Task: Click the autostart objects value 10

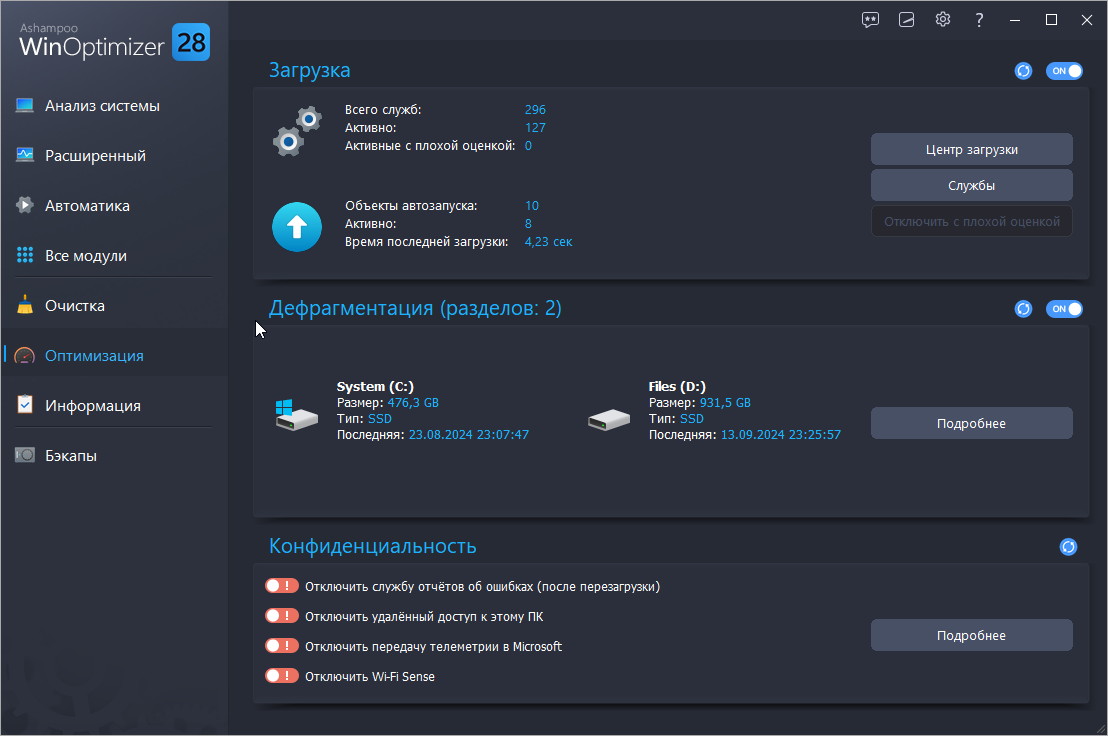Action: (531, 206)
